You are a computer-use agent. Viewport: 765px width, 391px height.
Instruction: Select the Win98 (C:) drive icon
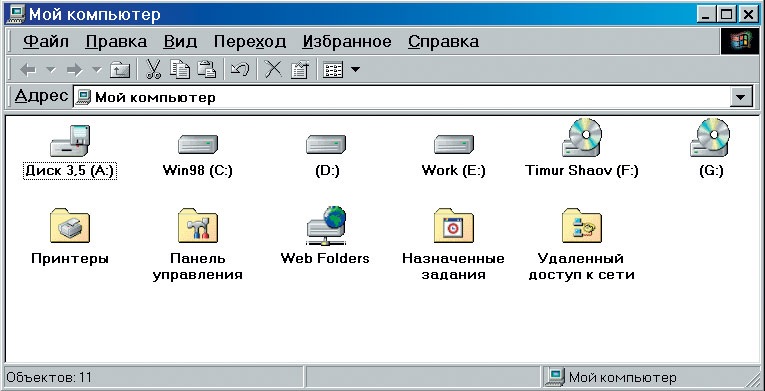pos(198,144)
